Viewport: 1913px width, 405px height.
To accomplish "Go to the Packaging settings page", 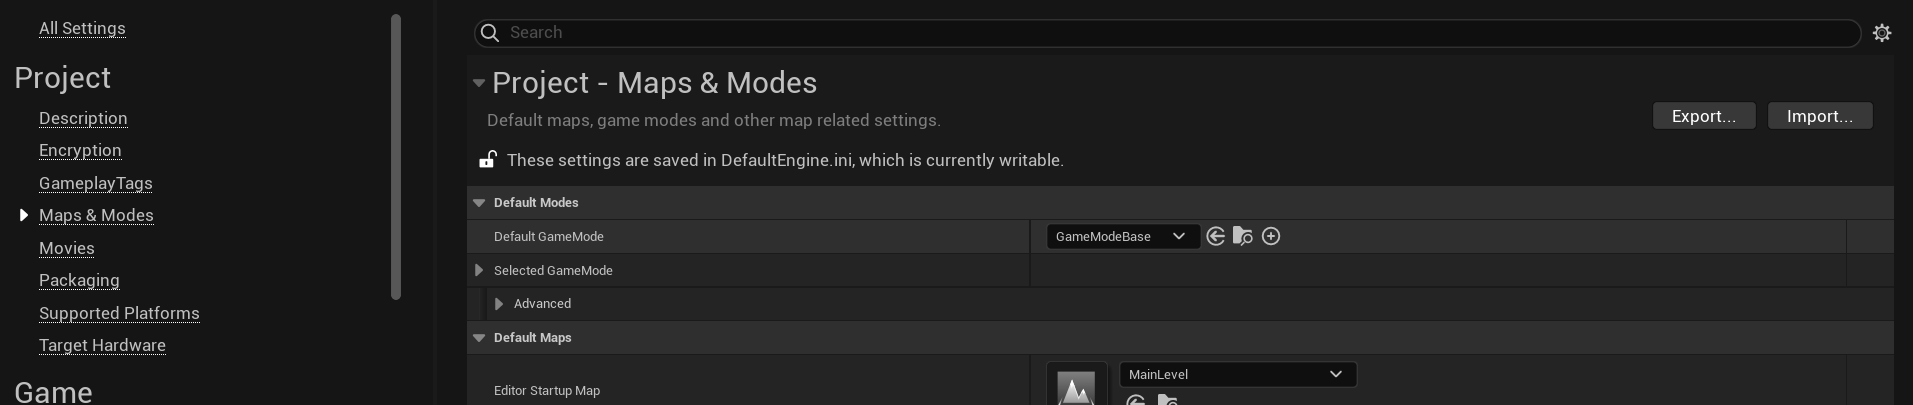I will 79,280.
